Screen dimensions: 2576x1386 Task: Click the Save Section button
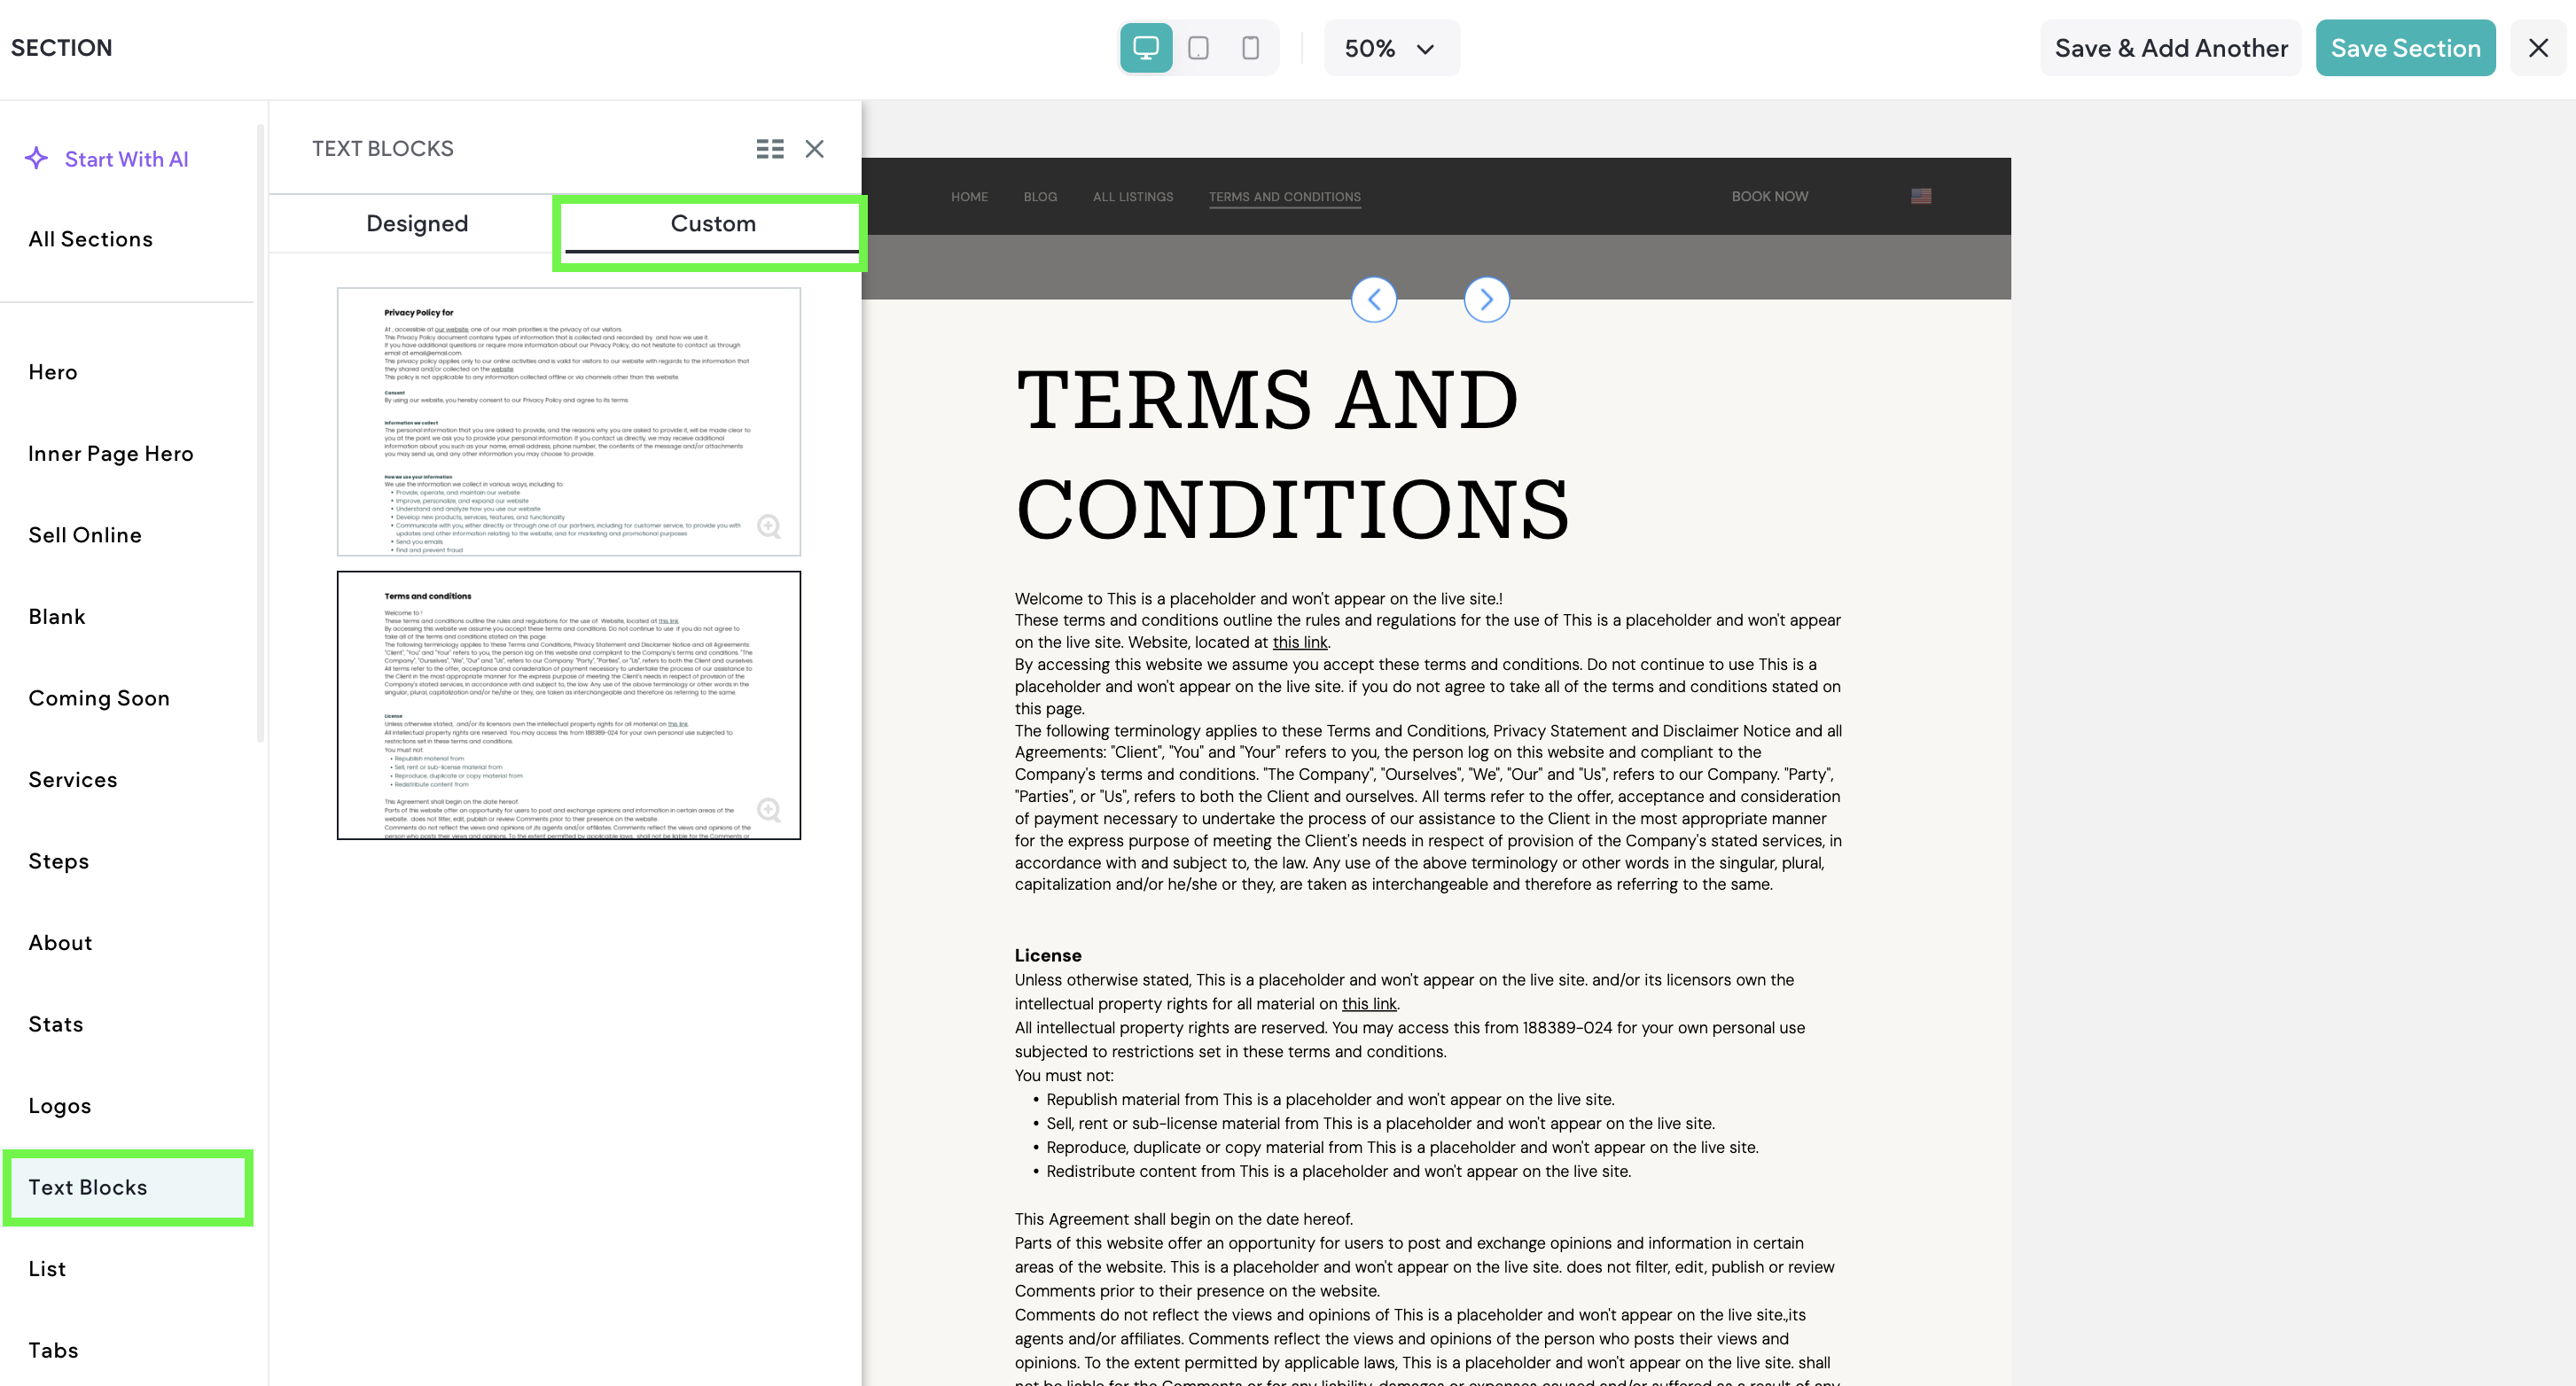pyautogui.click(x=2405, y=48)
